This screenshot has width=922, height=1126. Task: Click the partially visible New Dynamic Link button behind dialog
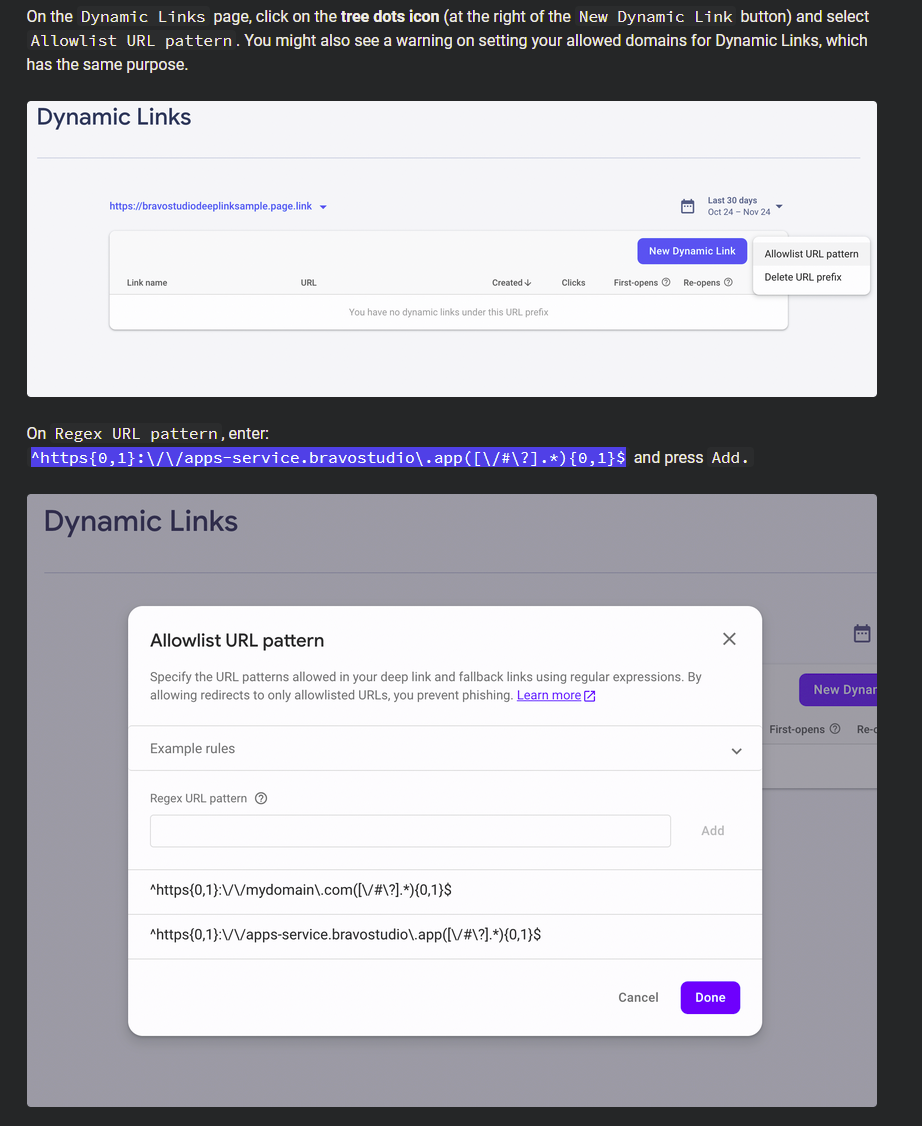[838, 689]
